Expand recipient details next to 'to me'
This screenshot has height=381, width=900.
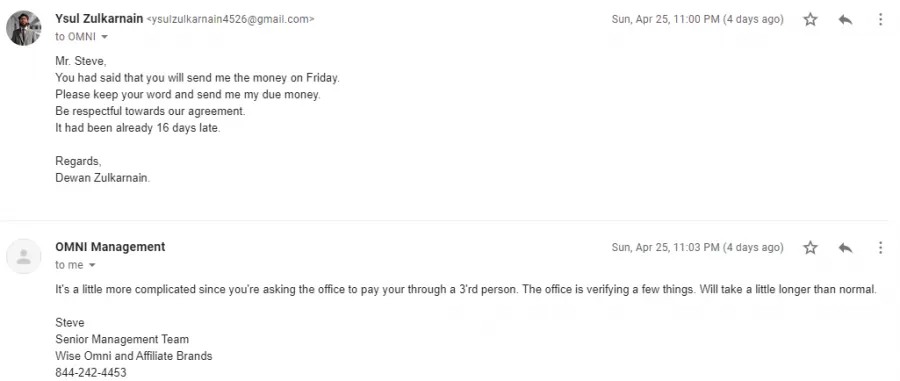pos(92,265)
